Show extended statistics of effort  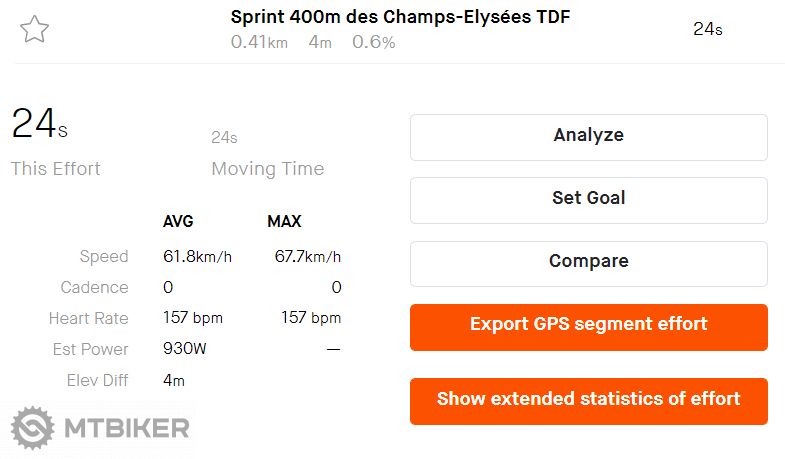[x=588, y=400]
